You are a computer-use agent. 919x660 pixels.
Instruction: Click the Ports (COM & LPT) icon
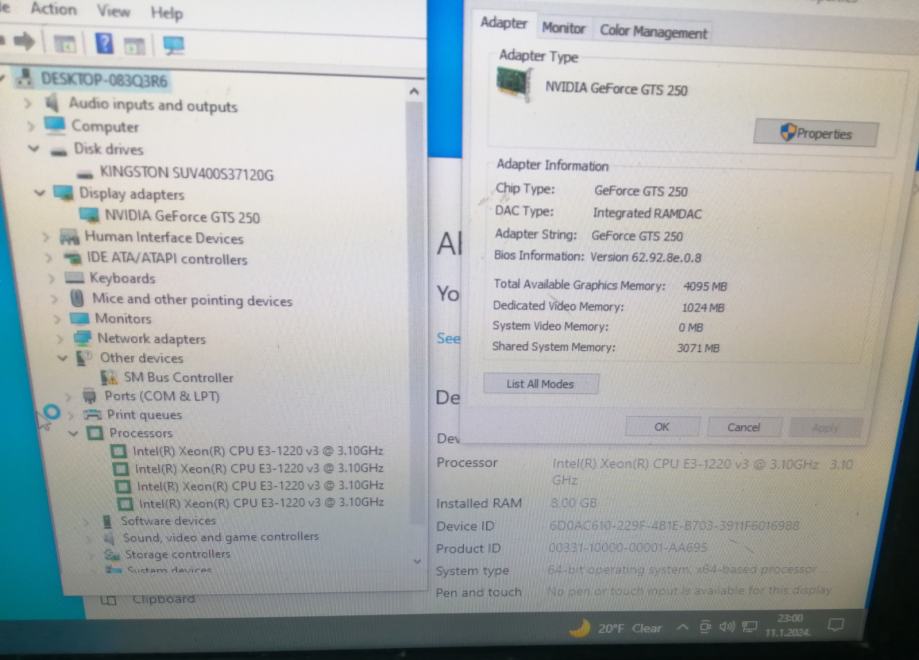coord(89,396)
